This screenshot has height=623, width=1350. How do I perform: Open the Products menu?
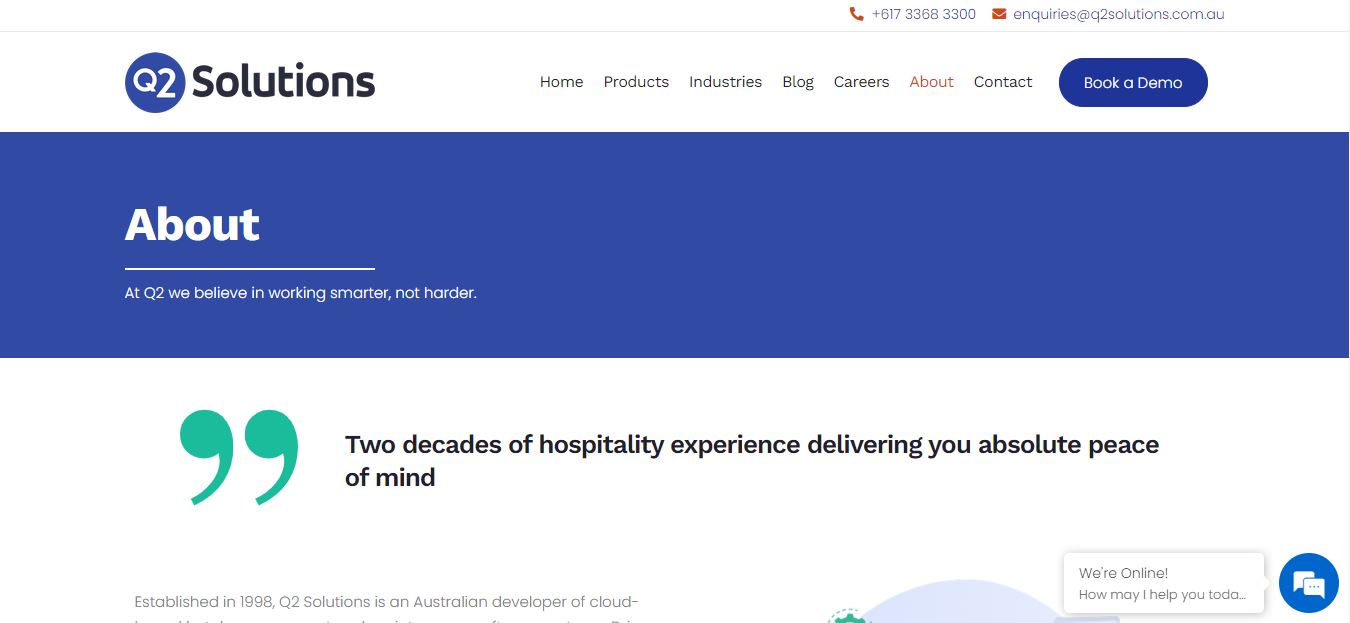(636, 82)
